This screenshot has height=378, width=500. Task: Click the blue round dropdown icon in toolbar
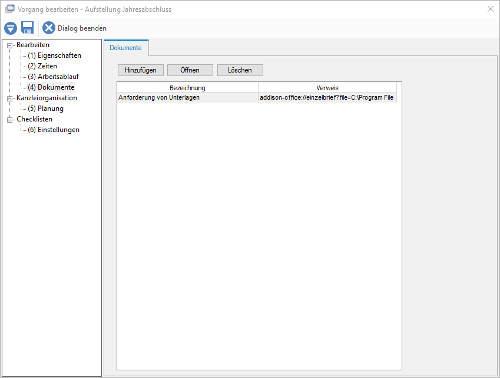click(x=11, y=28)
